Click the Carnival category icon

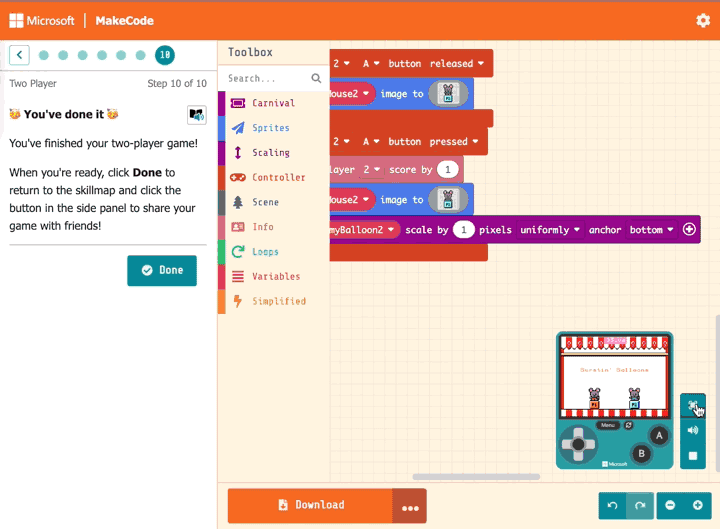coord(238,103)
